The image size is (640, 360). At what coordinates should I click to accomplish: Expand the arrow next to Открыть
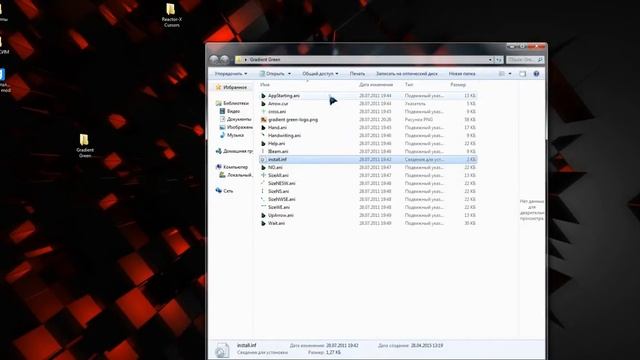coord(289,74)
